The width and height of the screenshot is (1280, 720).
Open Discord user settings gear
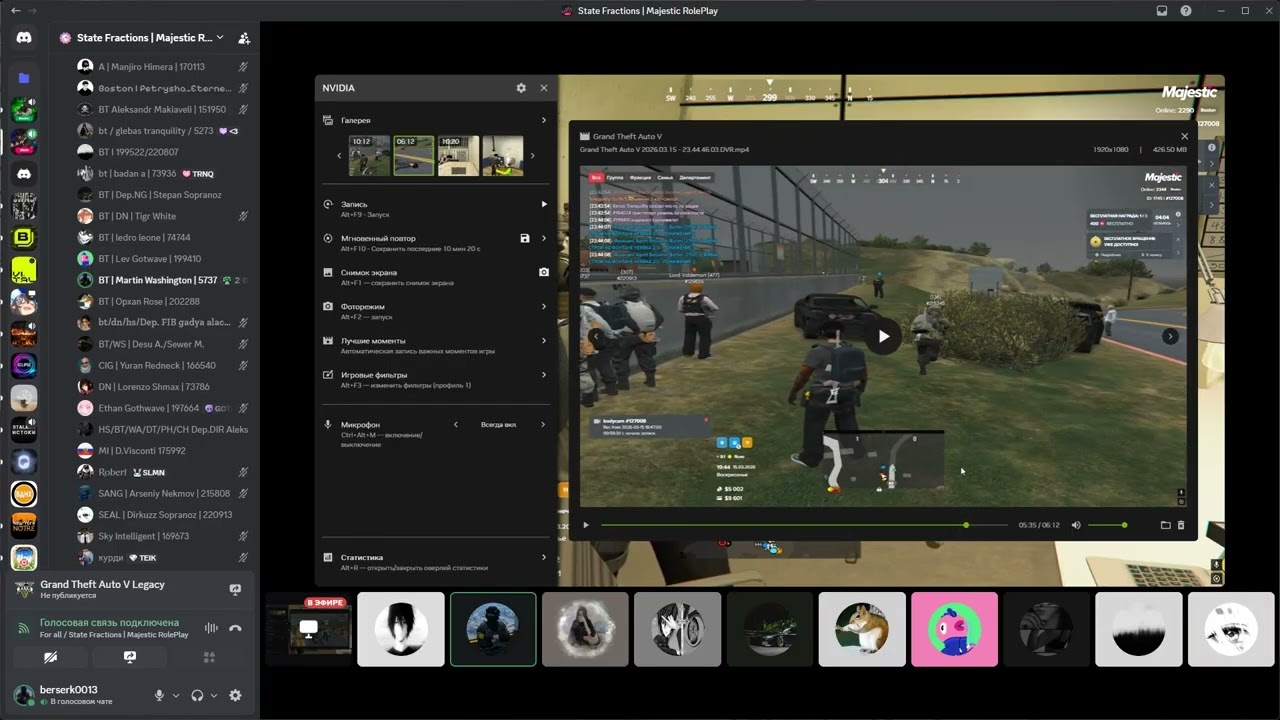click(235, 695)
